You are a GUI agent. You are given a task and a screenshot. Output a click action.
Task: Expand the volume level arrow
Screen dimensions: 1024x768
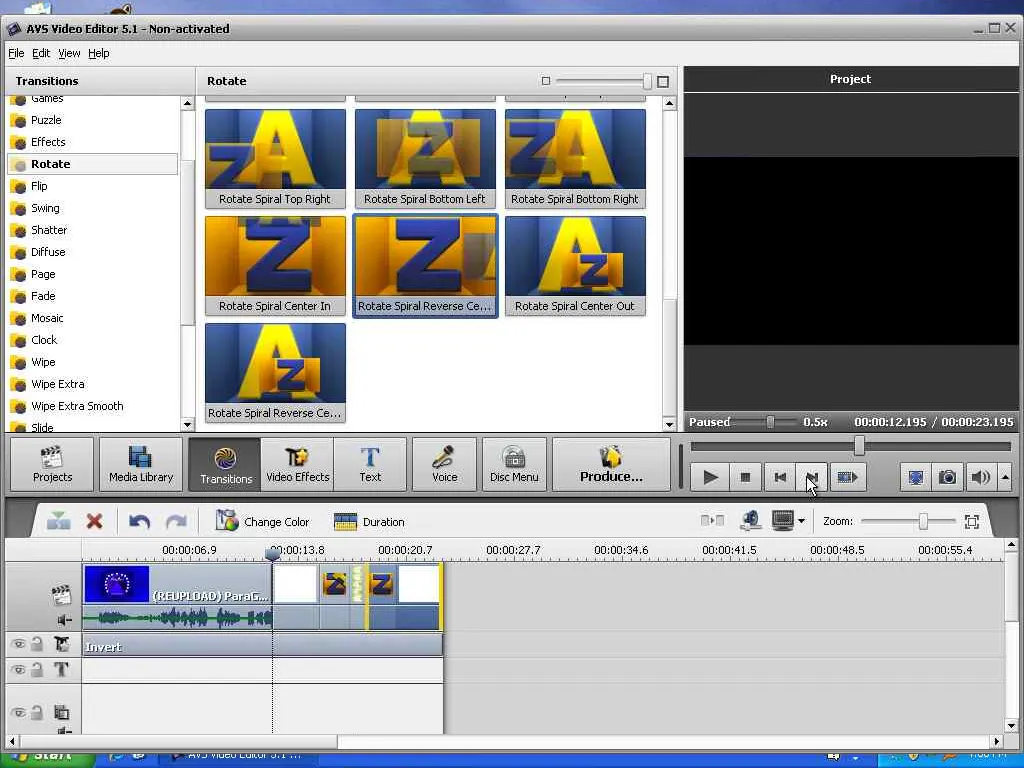point(1005,477)
